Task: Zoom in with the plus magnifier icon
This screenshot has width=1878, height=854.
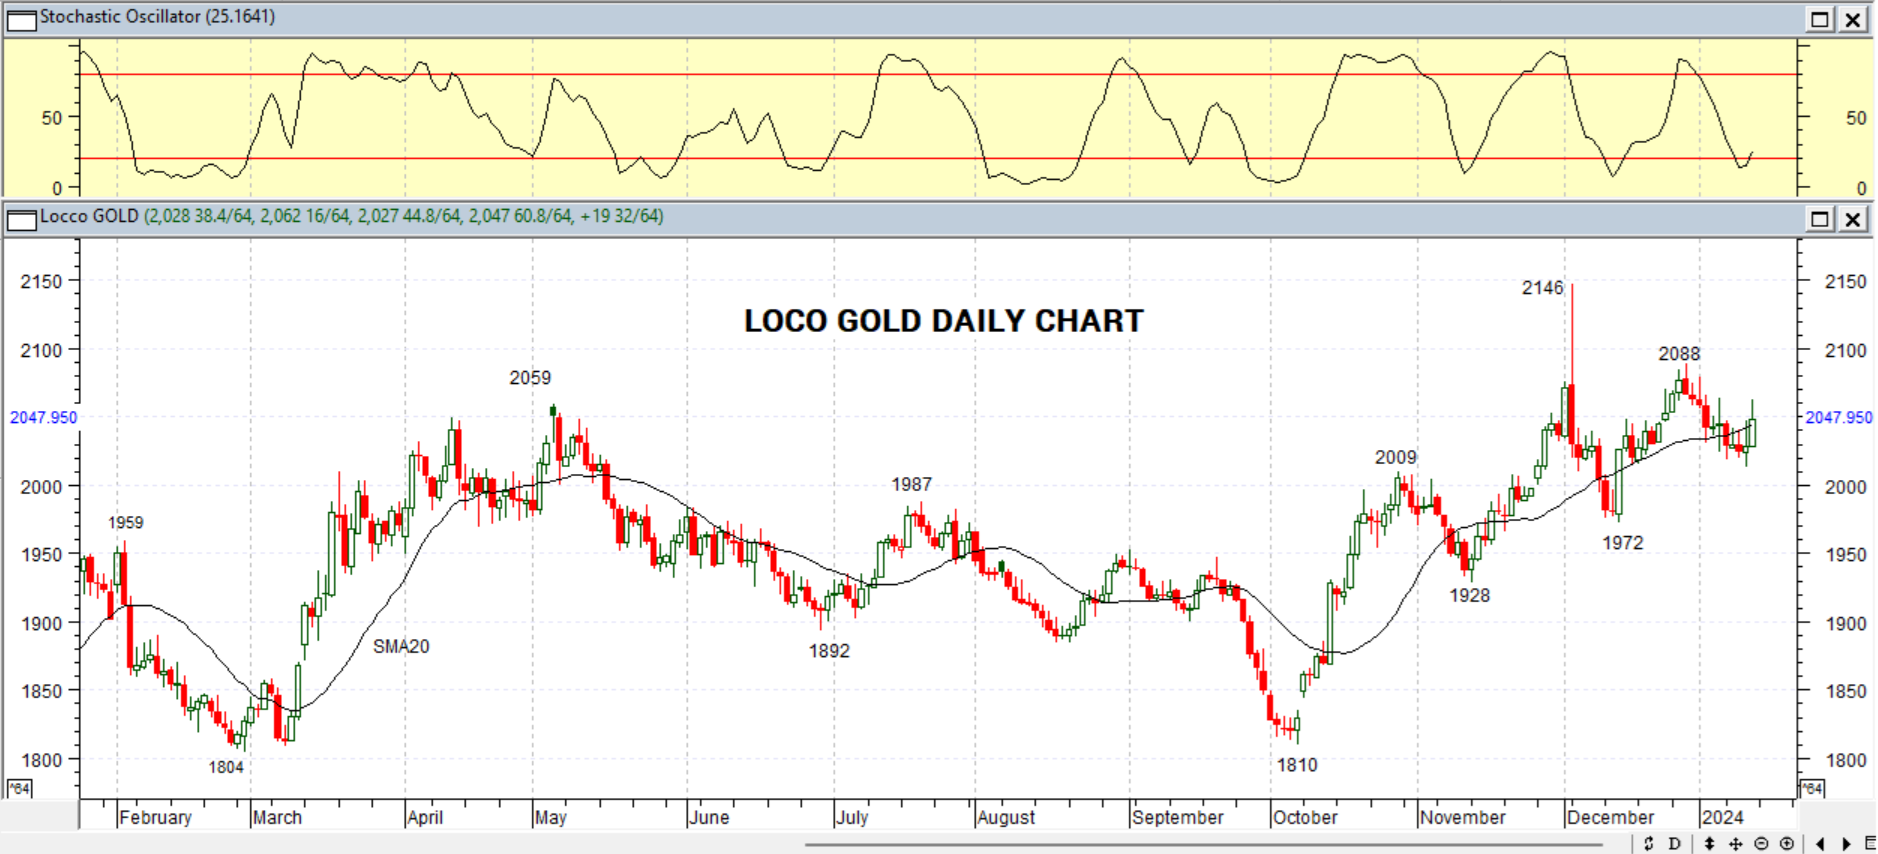Action: pos(1787,844)
